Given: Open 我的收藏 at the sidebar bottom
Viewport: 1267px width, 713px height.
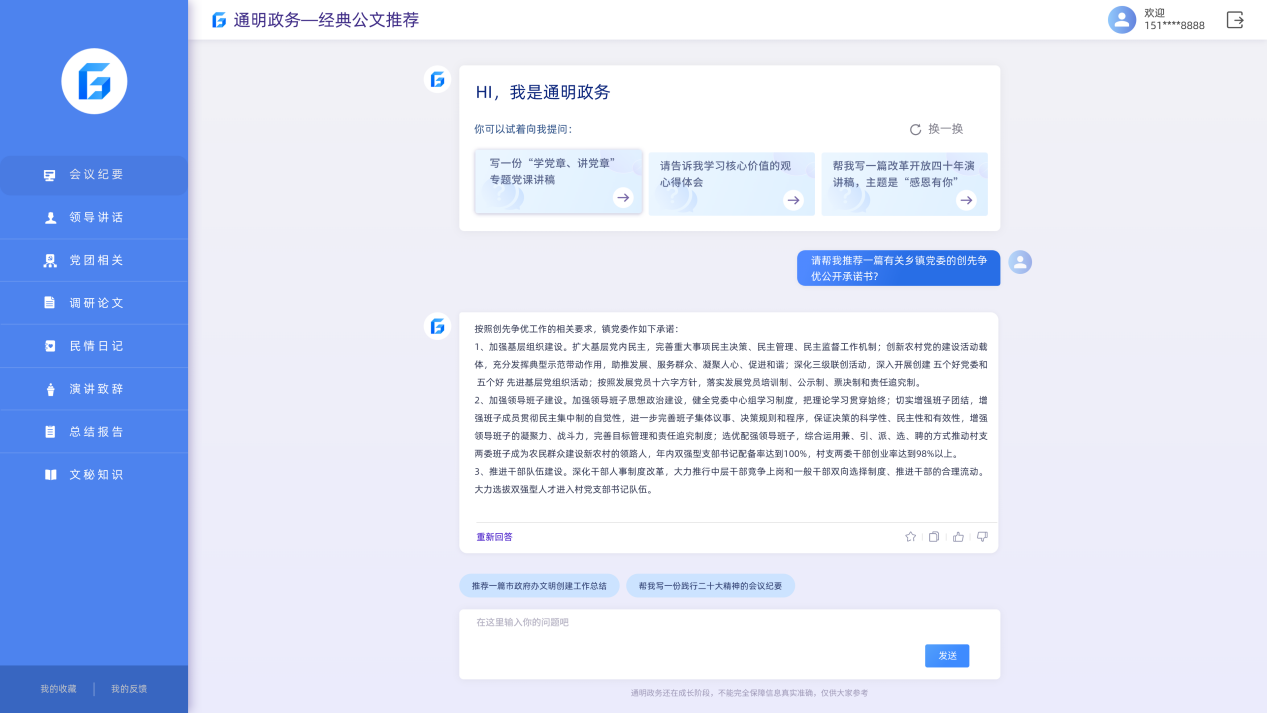Looking at the screenshot, I should click(58, 689).
